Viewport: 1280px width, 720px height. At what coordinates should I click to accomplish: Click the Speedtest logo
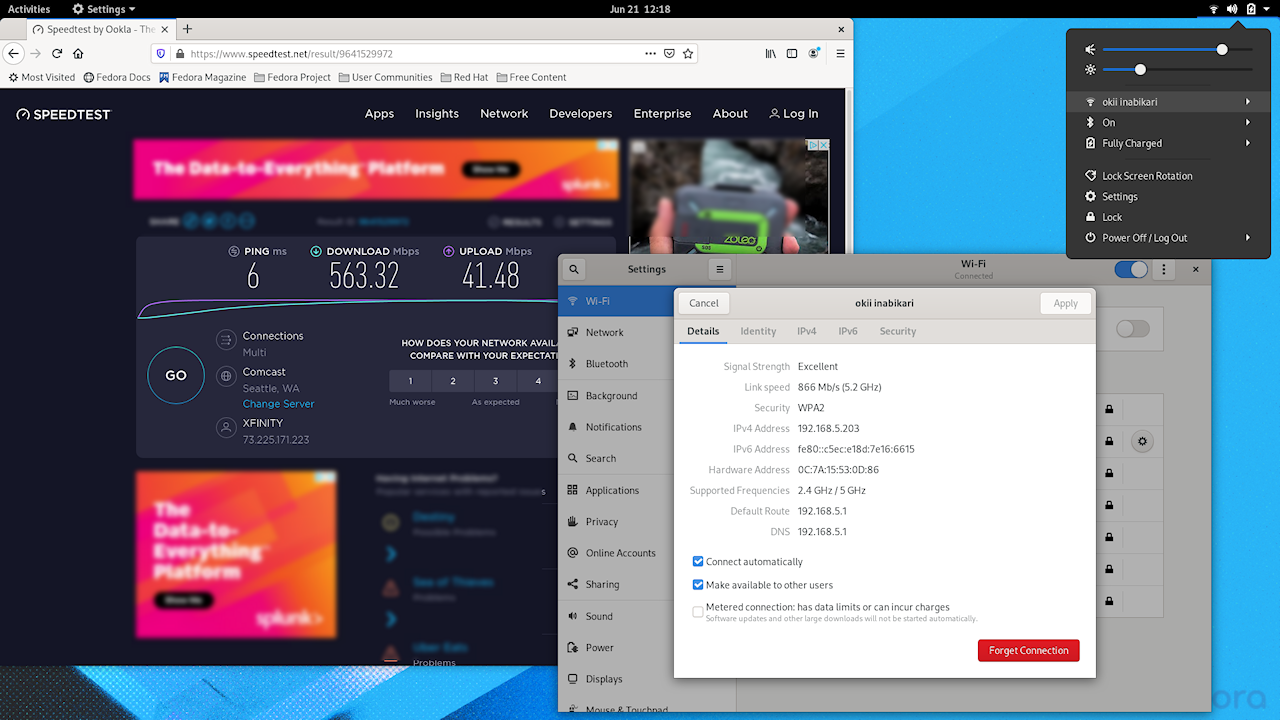[63, 114]
